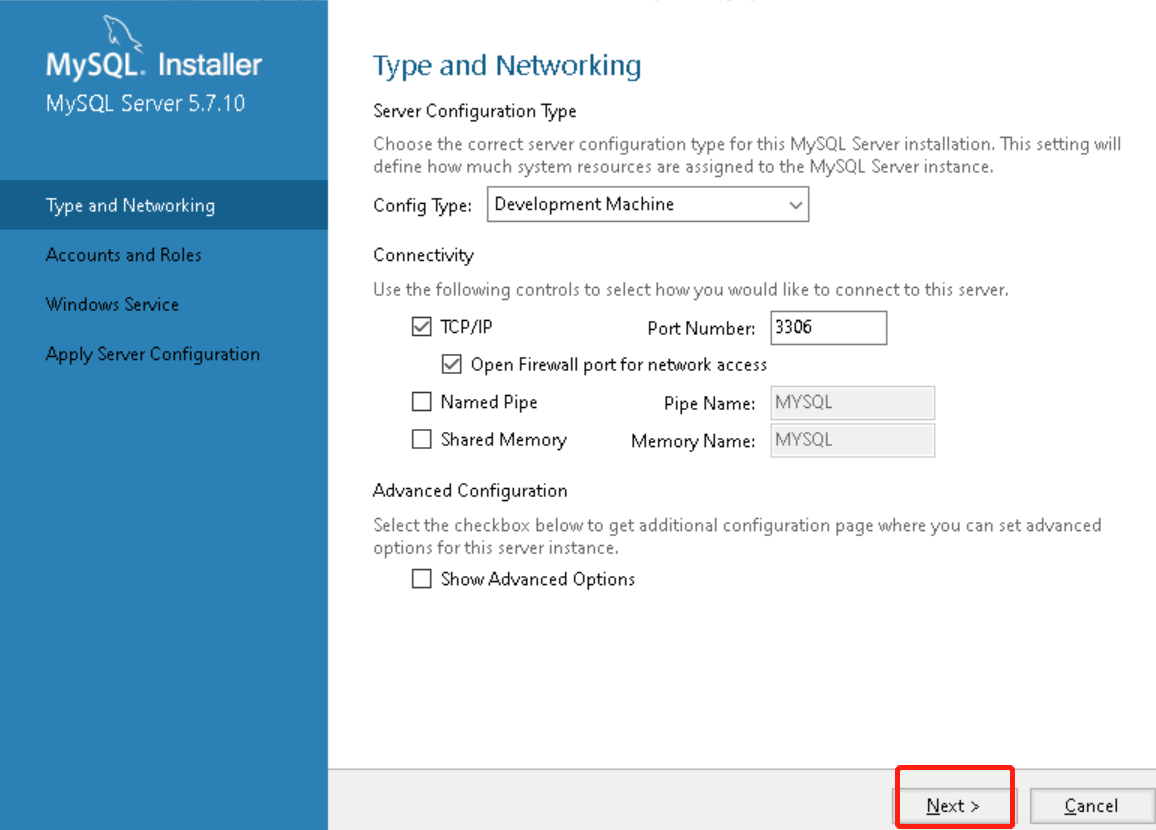Viewport: 1156px width, 830px height.
Task: Click the Port Number input field
Action: pyautogui.click(x=828, y=327)
